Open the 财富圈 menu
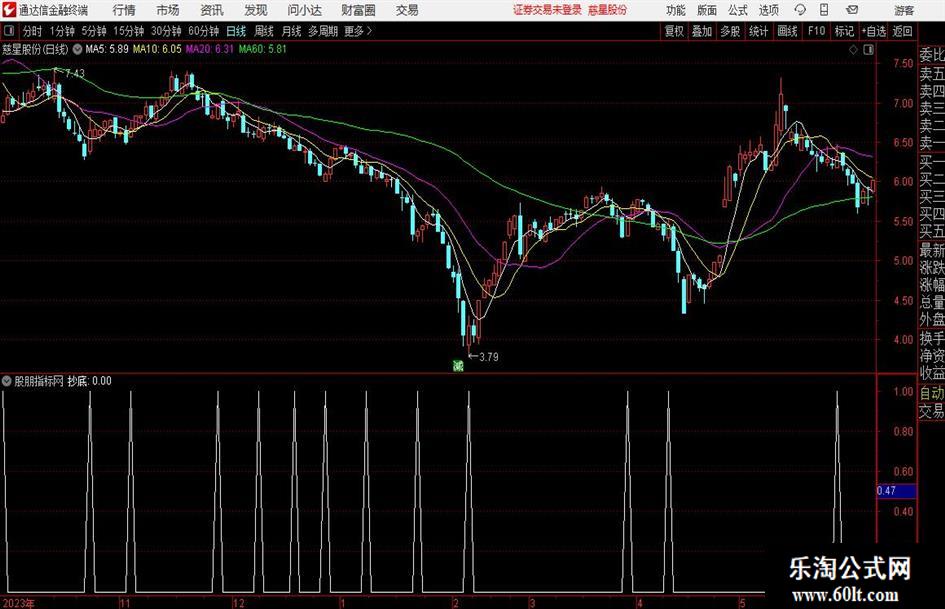 tap(358, 10)
